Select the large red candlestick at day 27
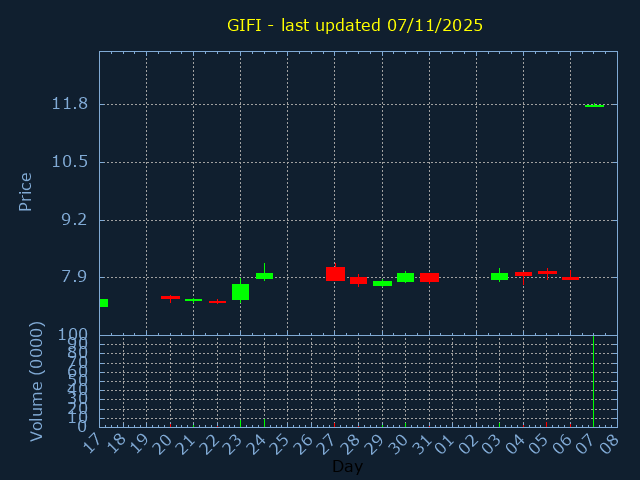 click(335, 274)
